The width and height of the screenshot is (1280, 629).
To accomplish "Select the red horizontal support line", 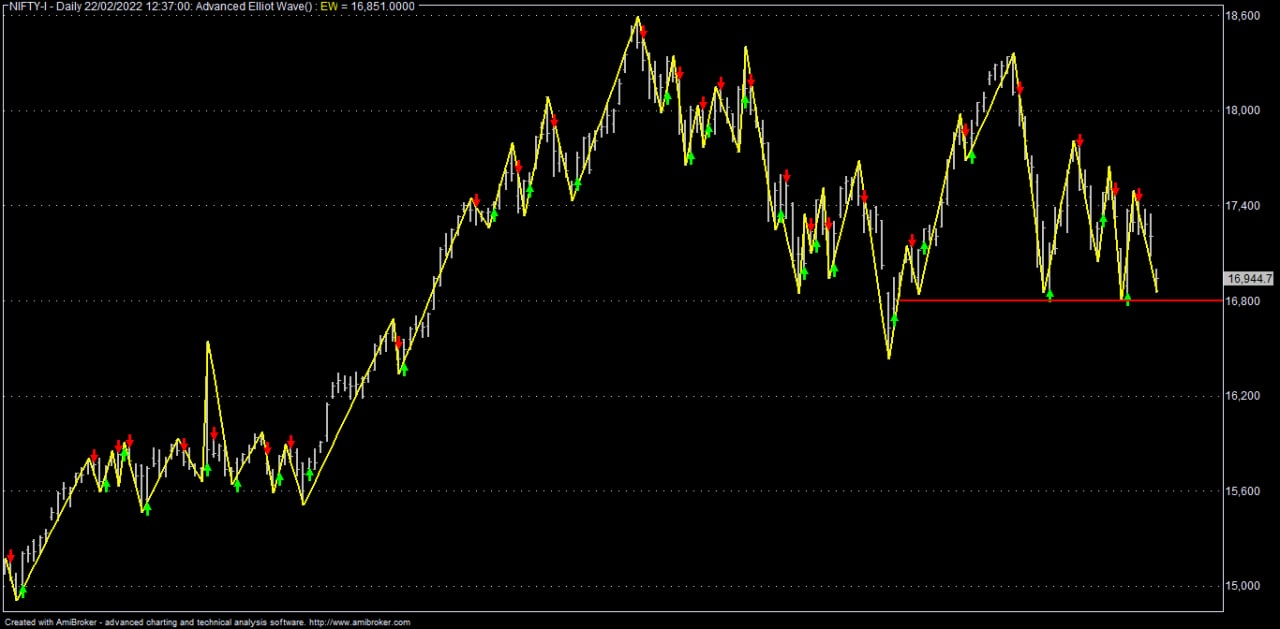I will pyautogui.click(x=1060, y=300).
